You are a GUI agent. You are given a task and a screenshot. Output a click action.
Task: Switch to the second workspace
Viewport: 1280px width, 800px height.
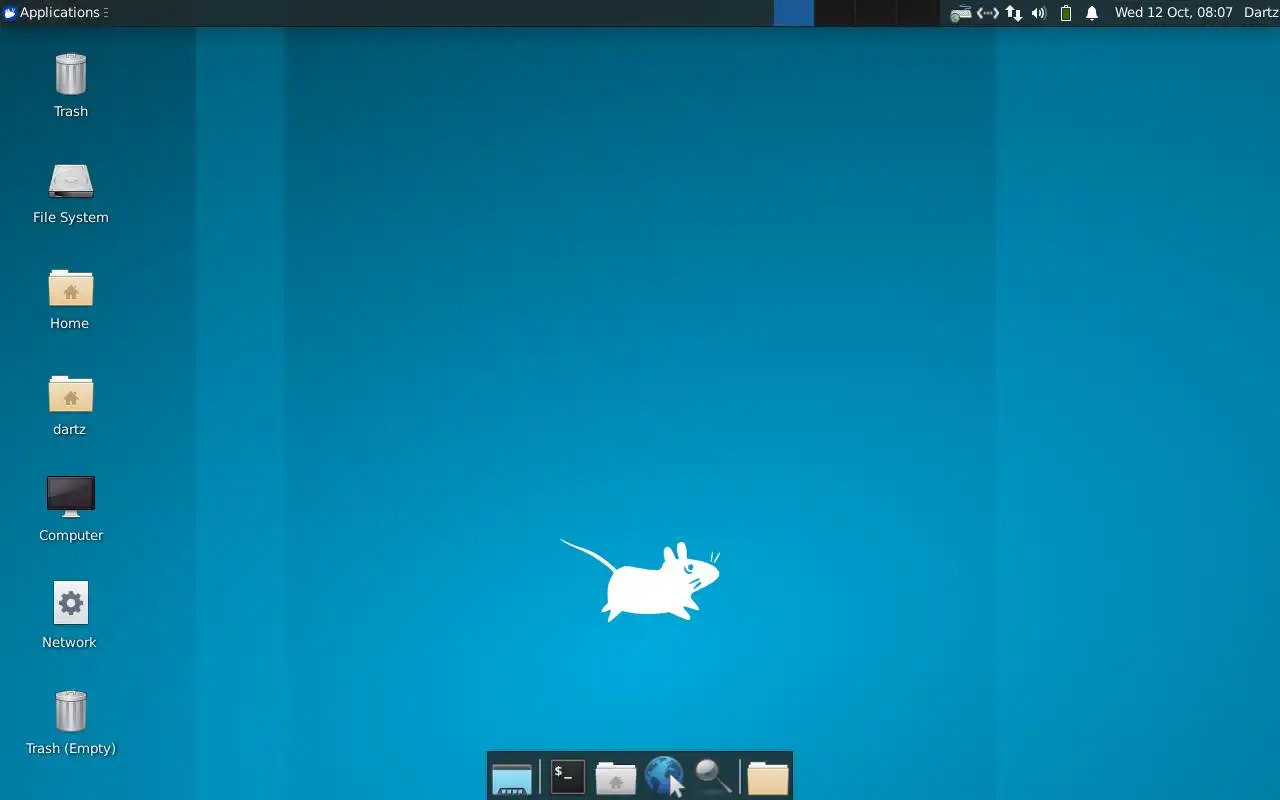point(835,13)
